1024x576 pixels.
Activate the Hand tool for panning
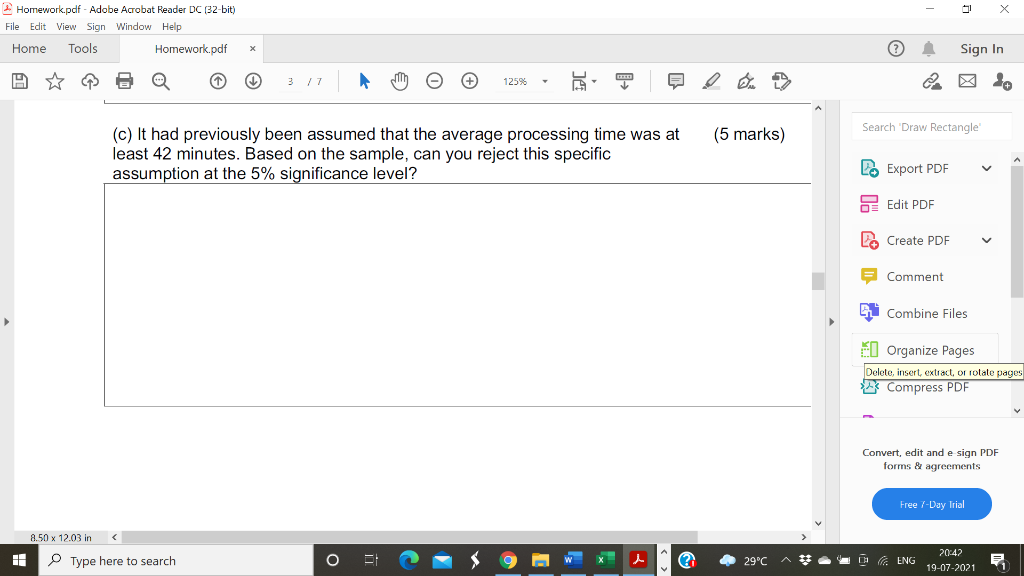tap(399, 81)
